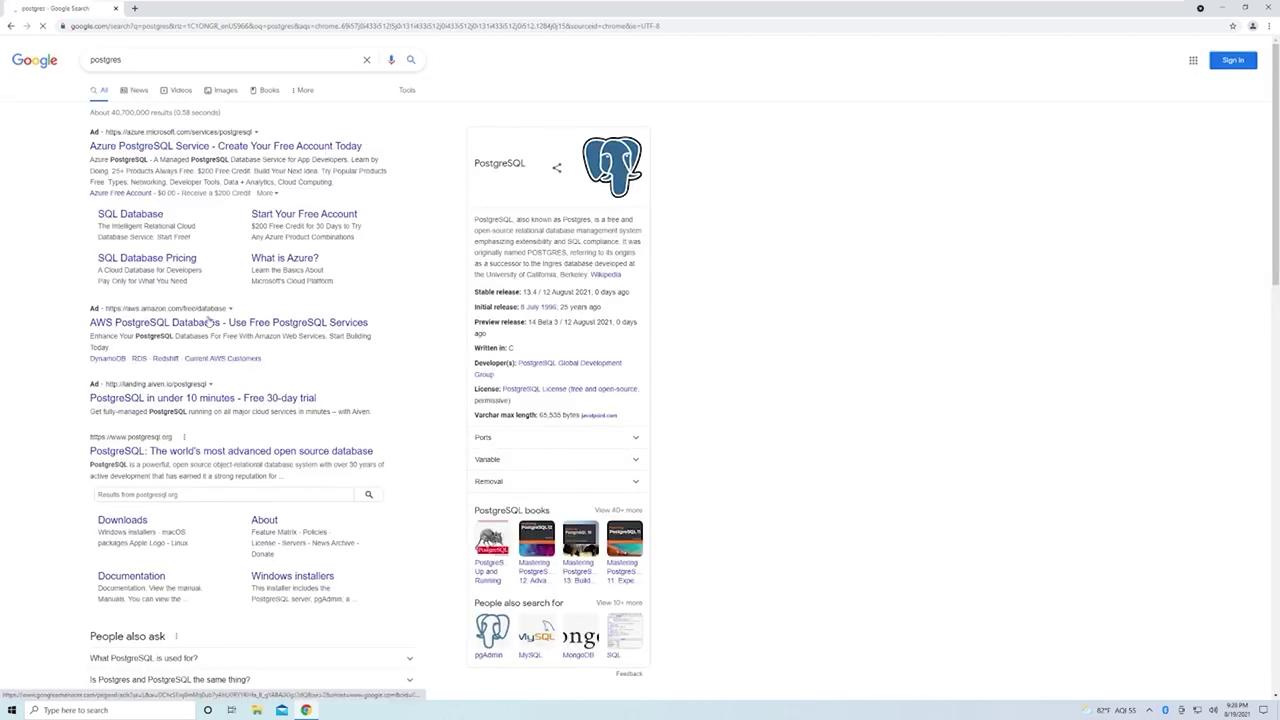Screen dimensions: 1280x720
Task: Click the Chrome address bar
Action: (x=640, y=26)
